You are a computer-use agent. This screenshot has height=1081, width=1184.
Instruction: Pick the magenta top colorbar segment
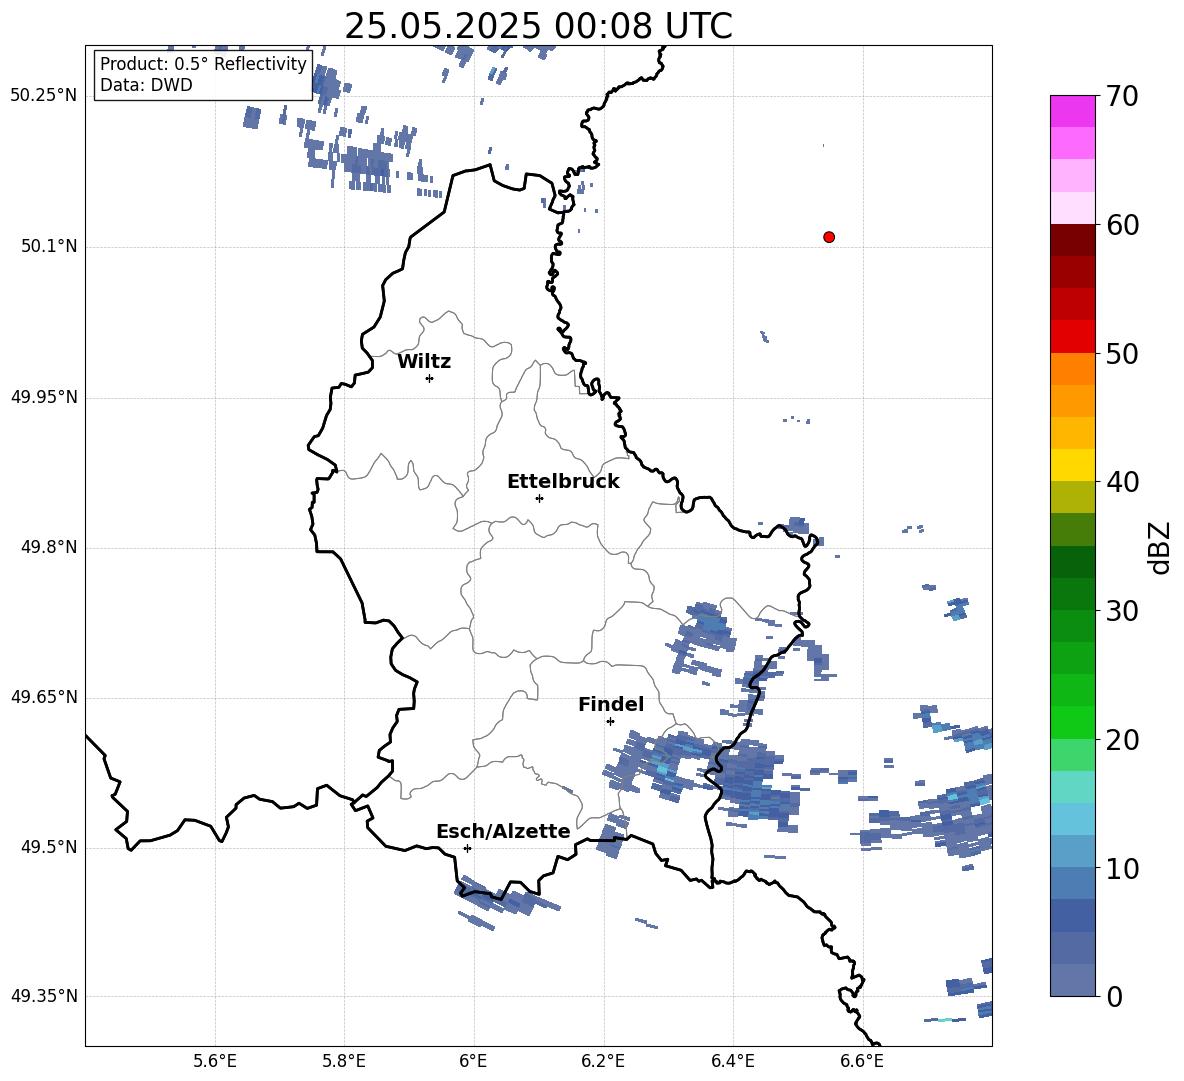click(1072, 111)
